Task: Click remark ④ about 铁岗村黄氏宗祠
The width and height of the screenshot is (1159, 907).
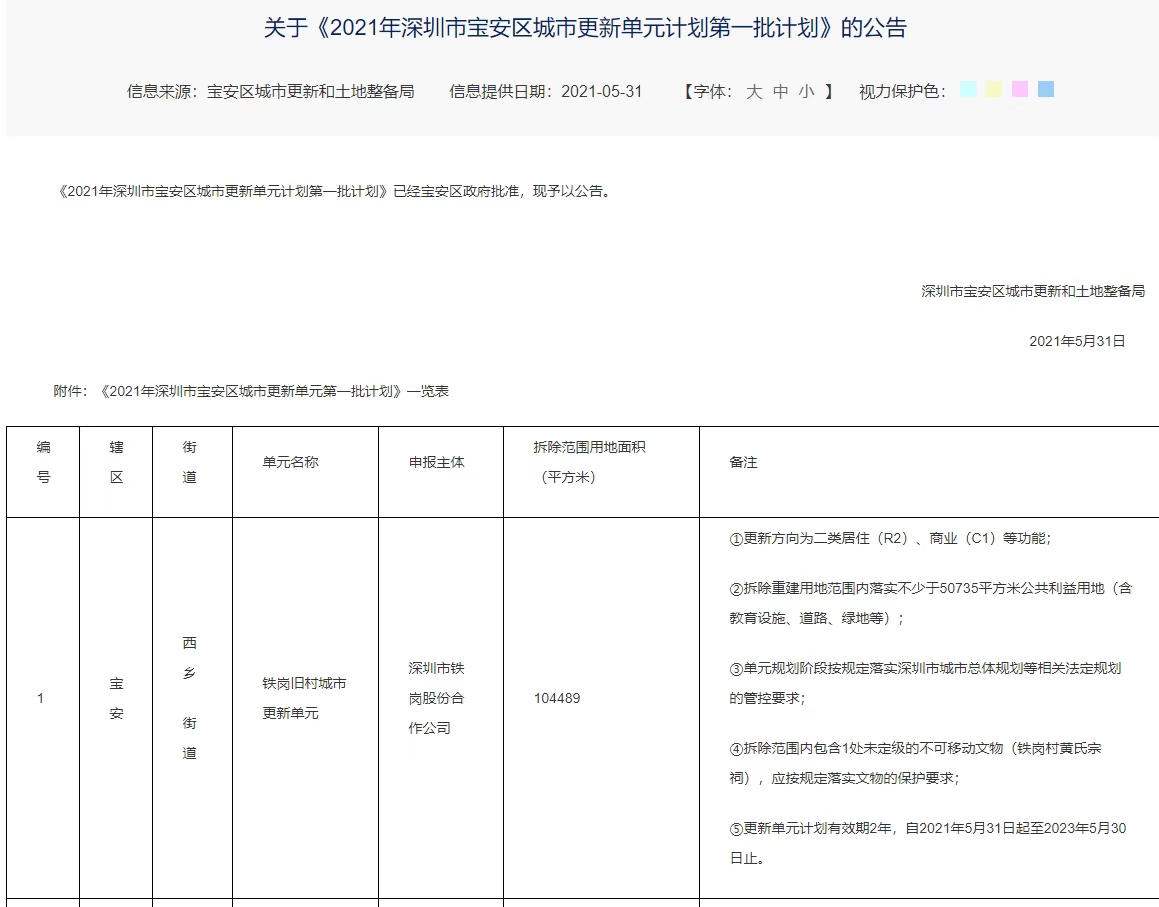Action: 915,763
